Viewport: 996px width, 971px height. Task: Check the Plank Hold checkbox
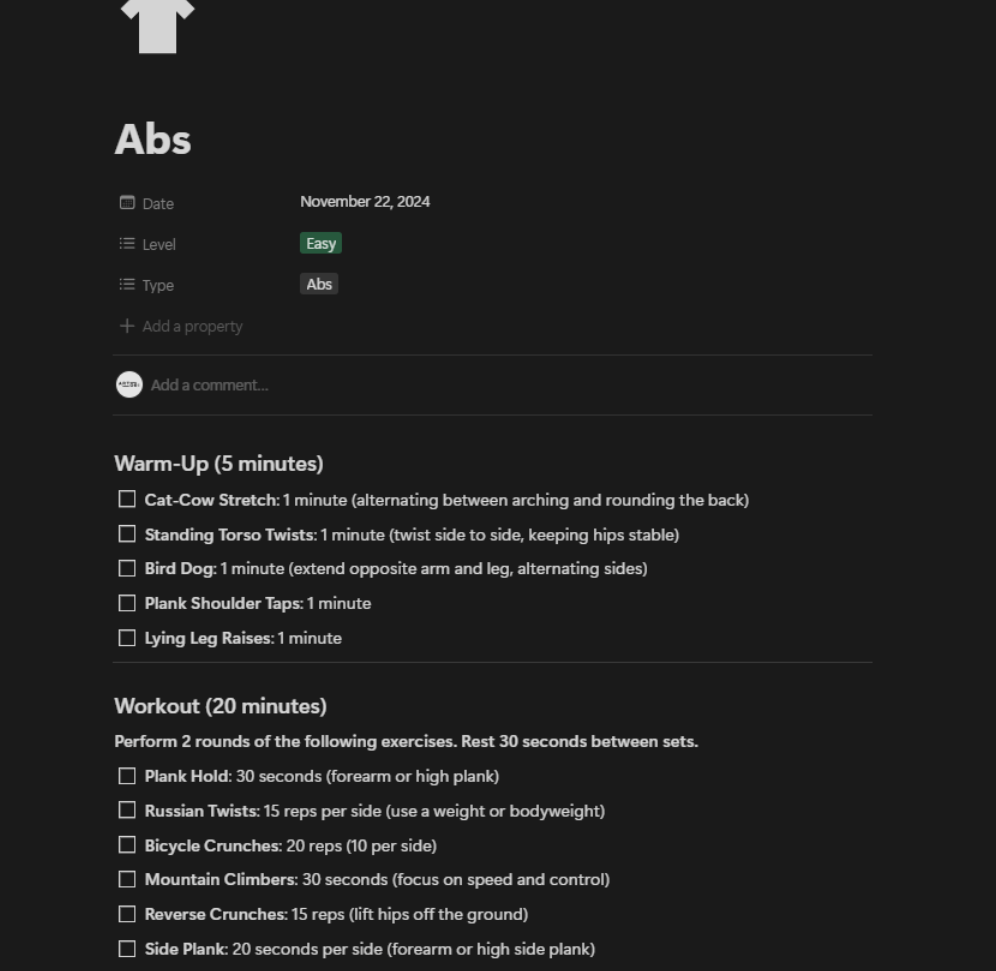(x=127, y=775)
